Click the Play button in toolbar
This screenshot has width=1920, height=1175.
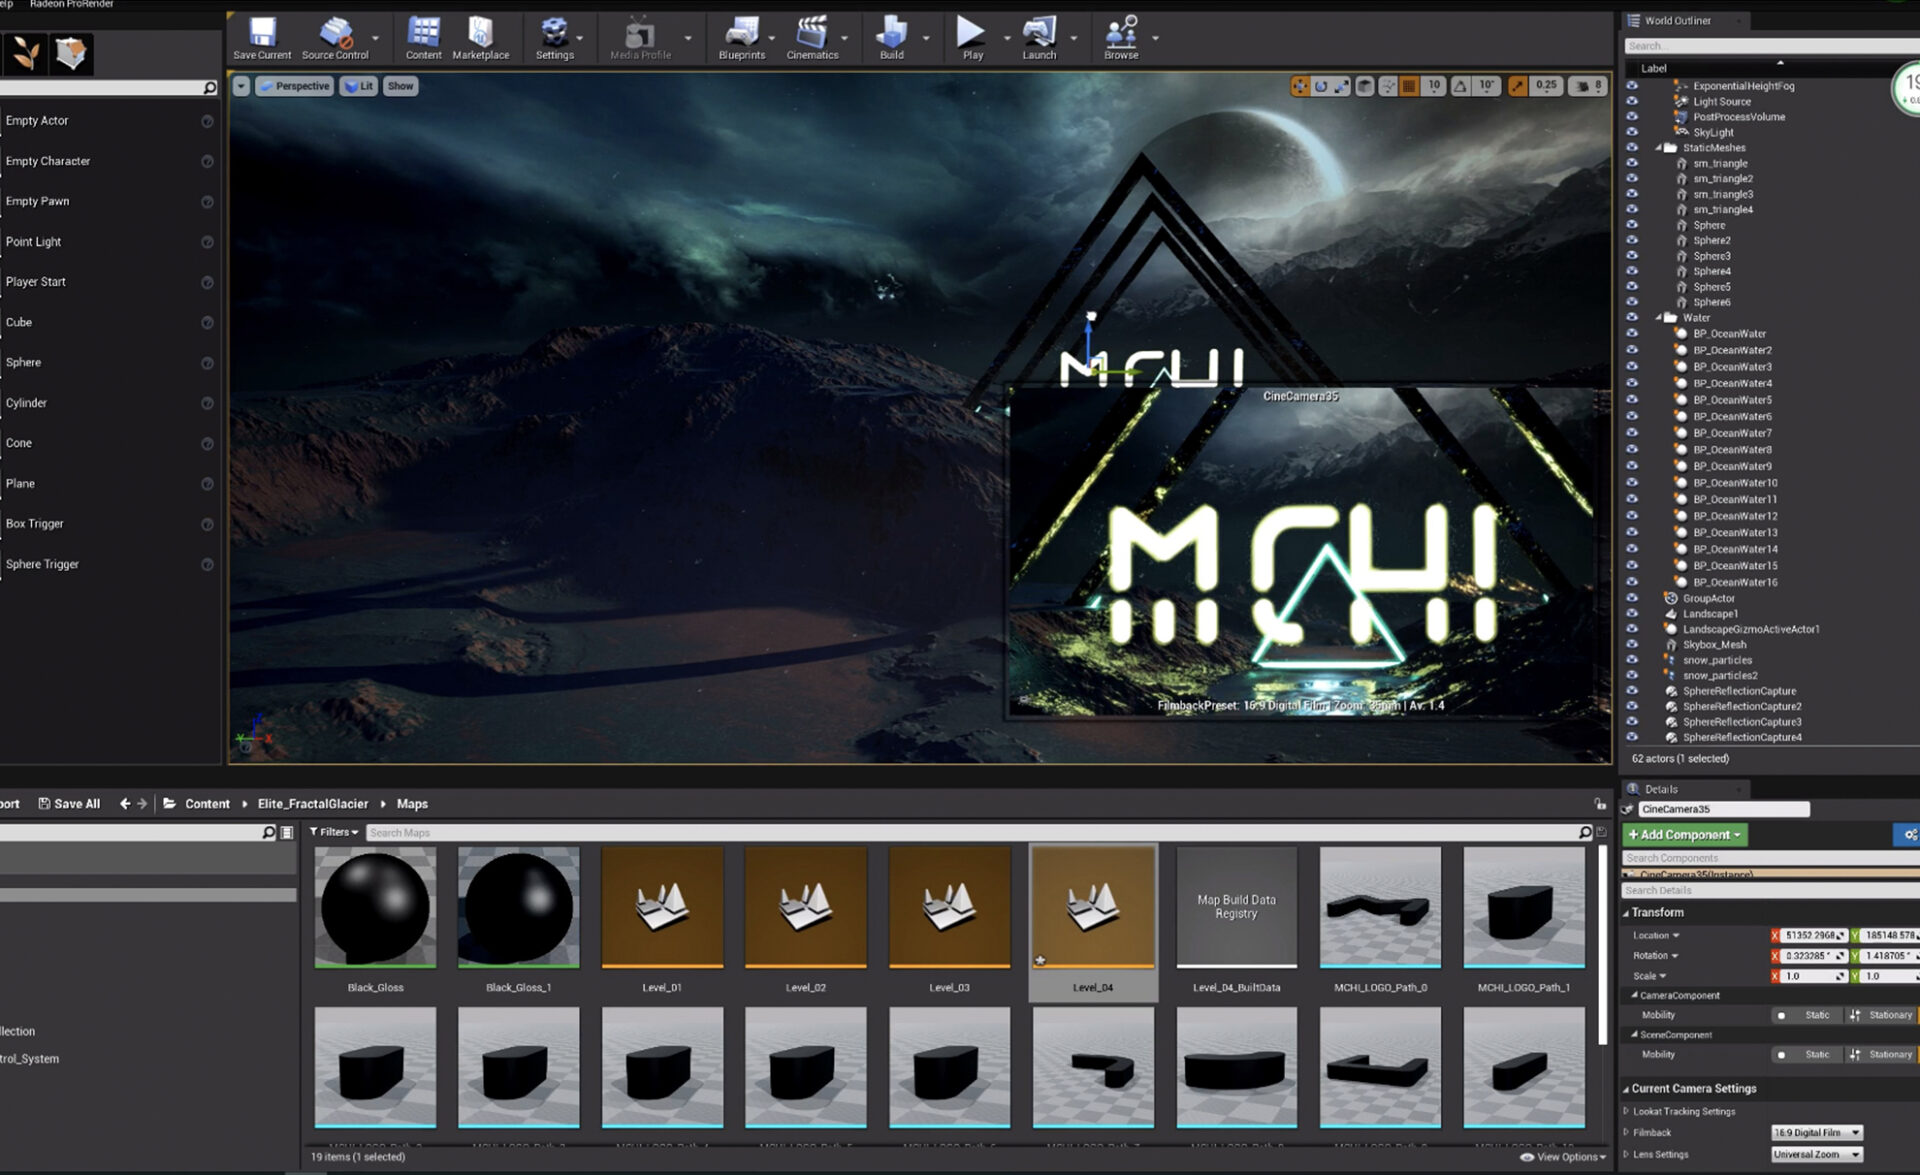tap(972, 38)
